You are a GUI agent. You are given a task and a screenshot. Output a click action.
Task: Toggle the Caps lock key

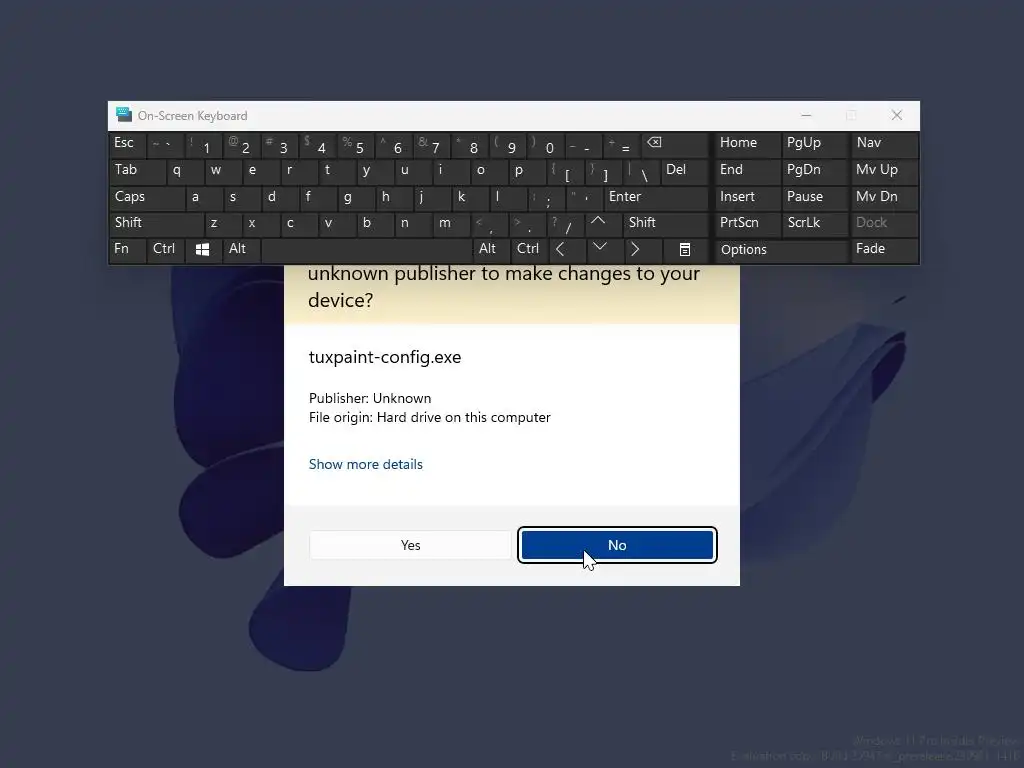(x=146, y=197)
